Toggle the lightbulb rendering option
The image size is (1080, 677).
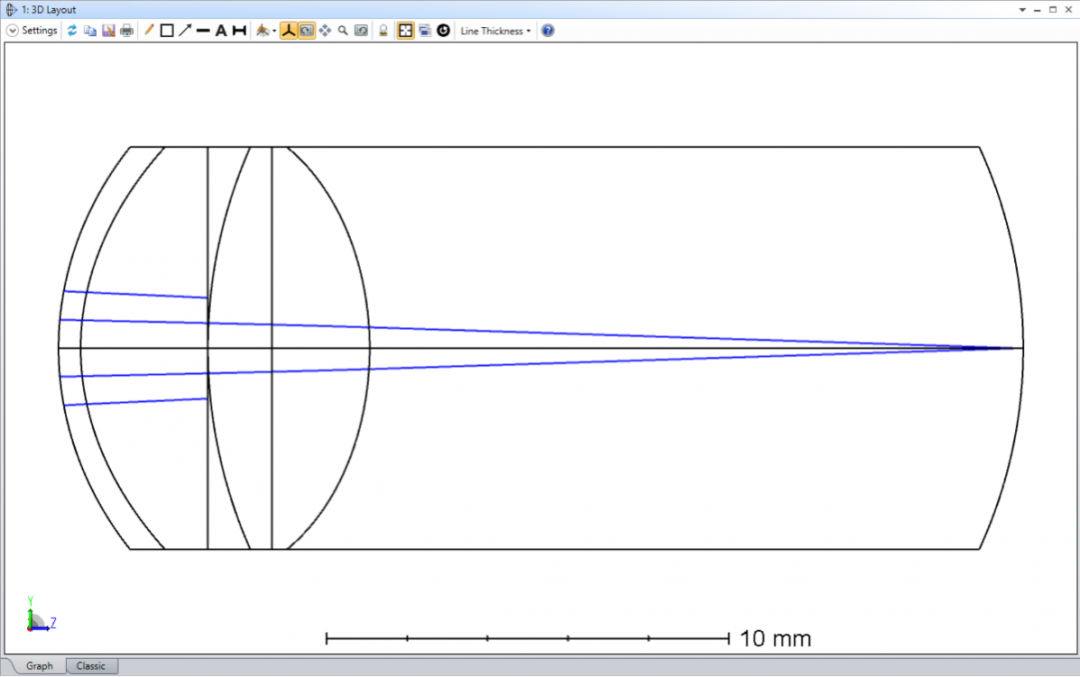pos(383,30)
